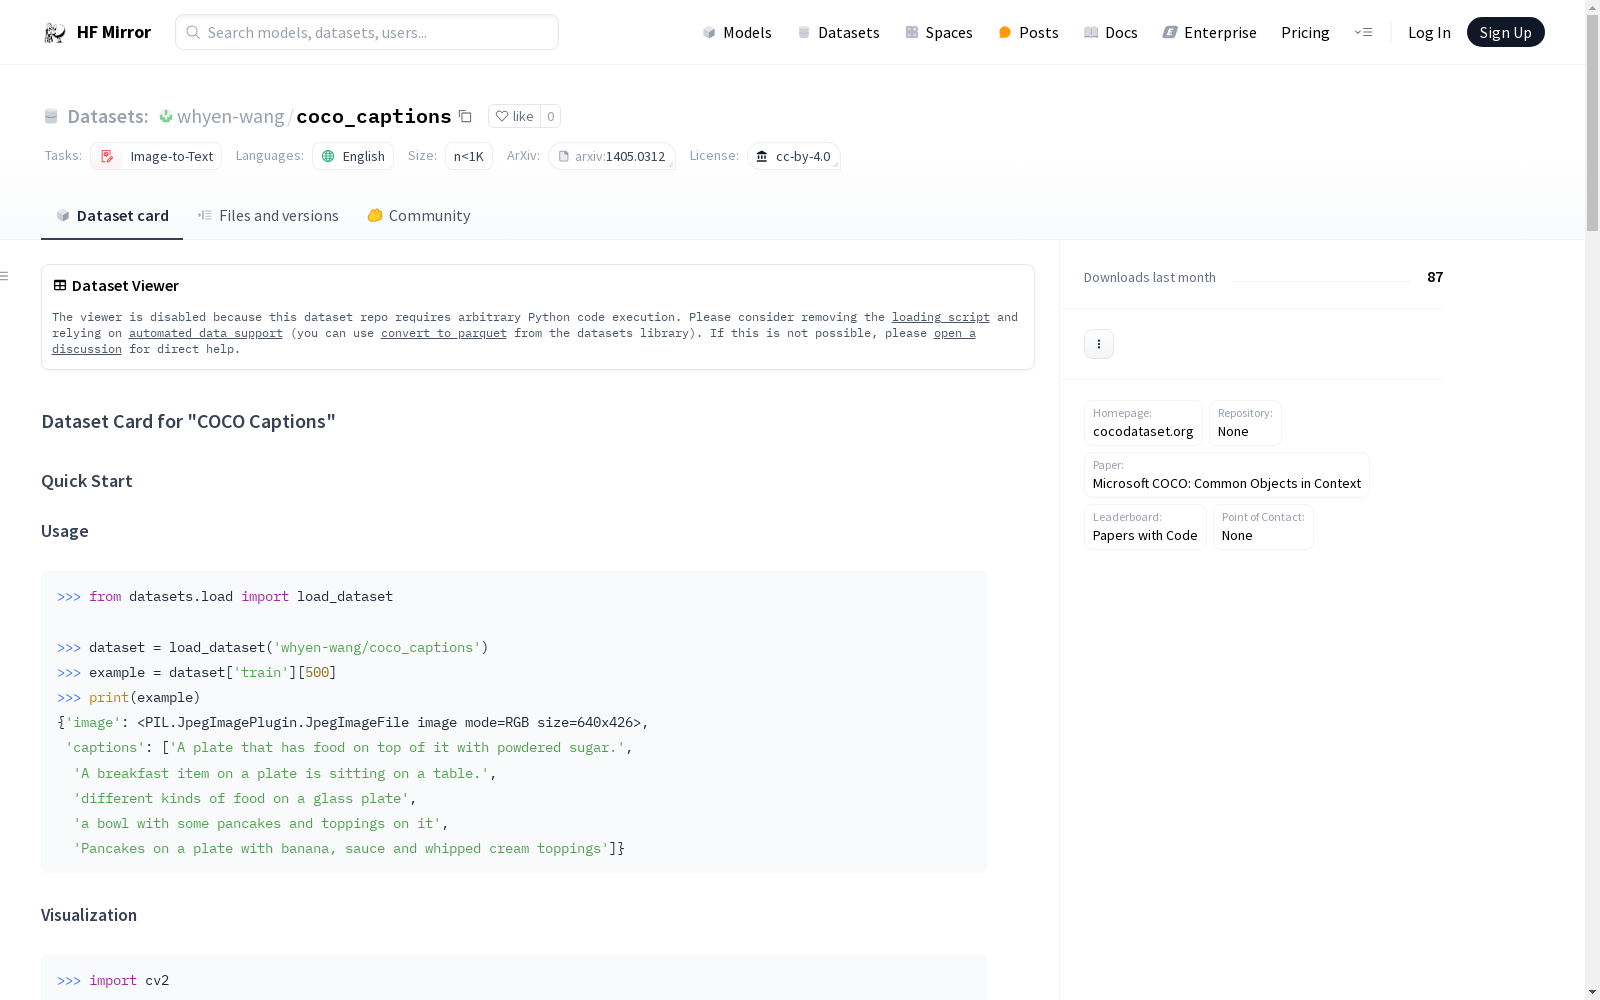The height and width of the screenshot is (1000, 1600).
Task: Click the arxiv paper document icon
Action: tap(563, 156)
